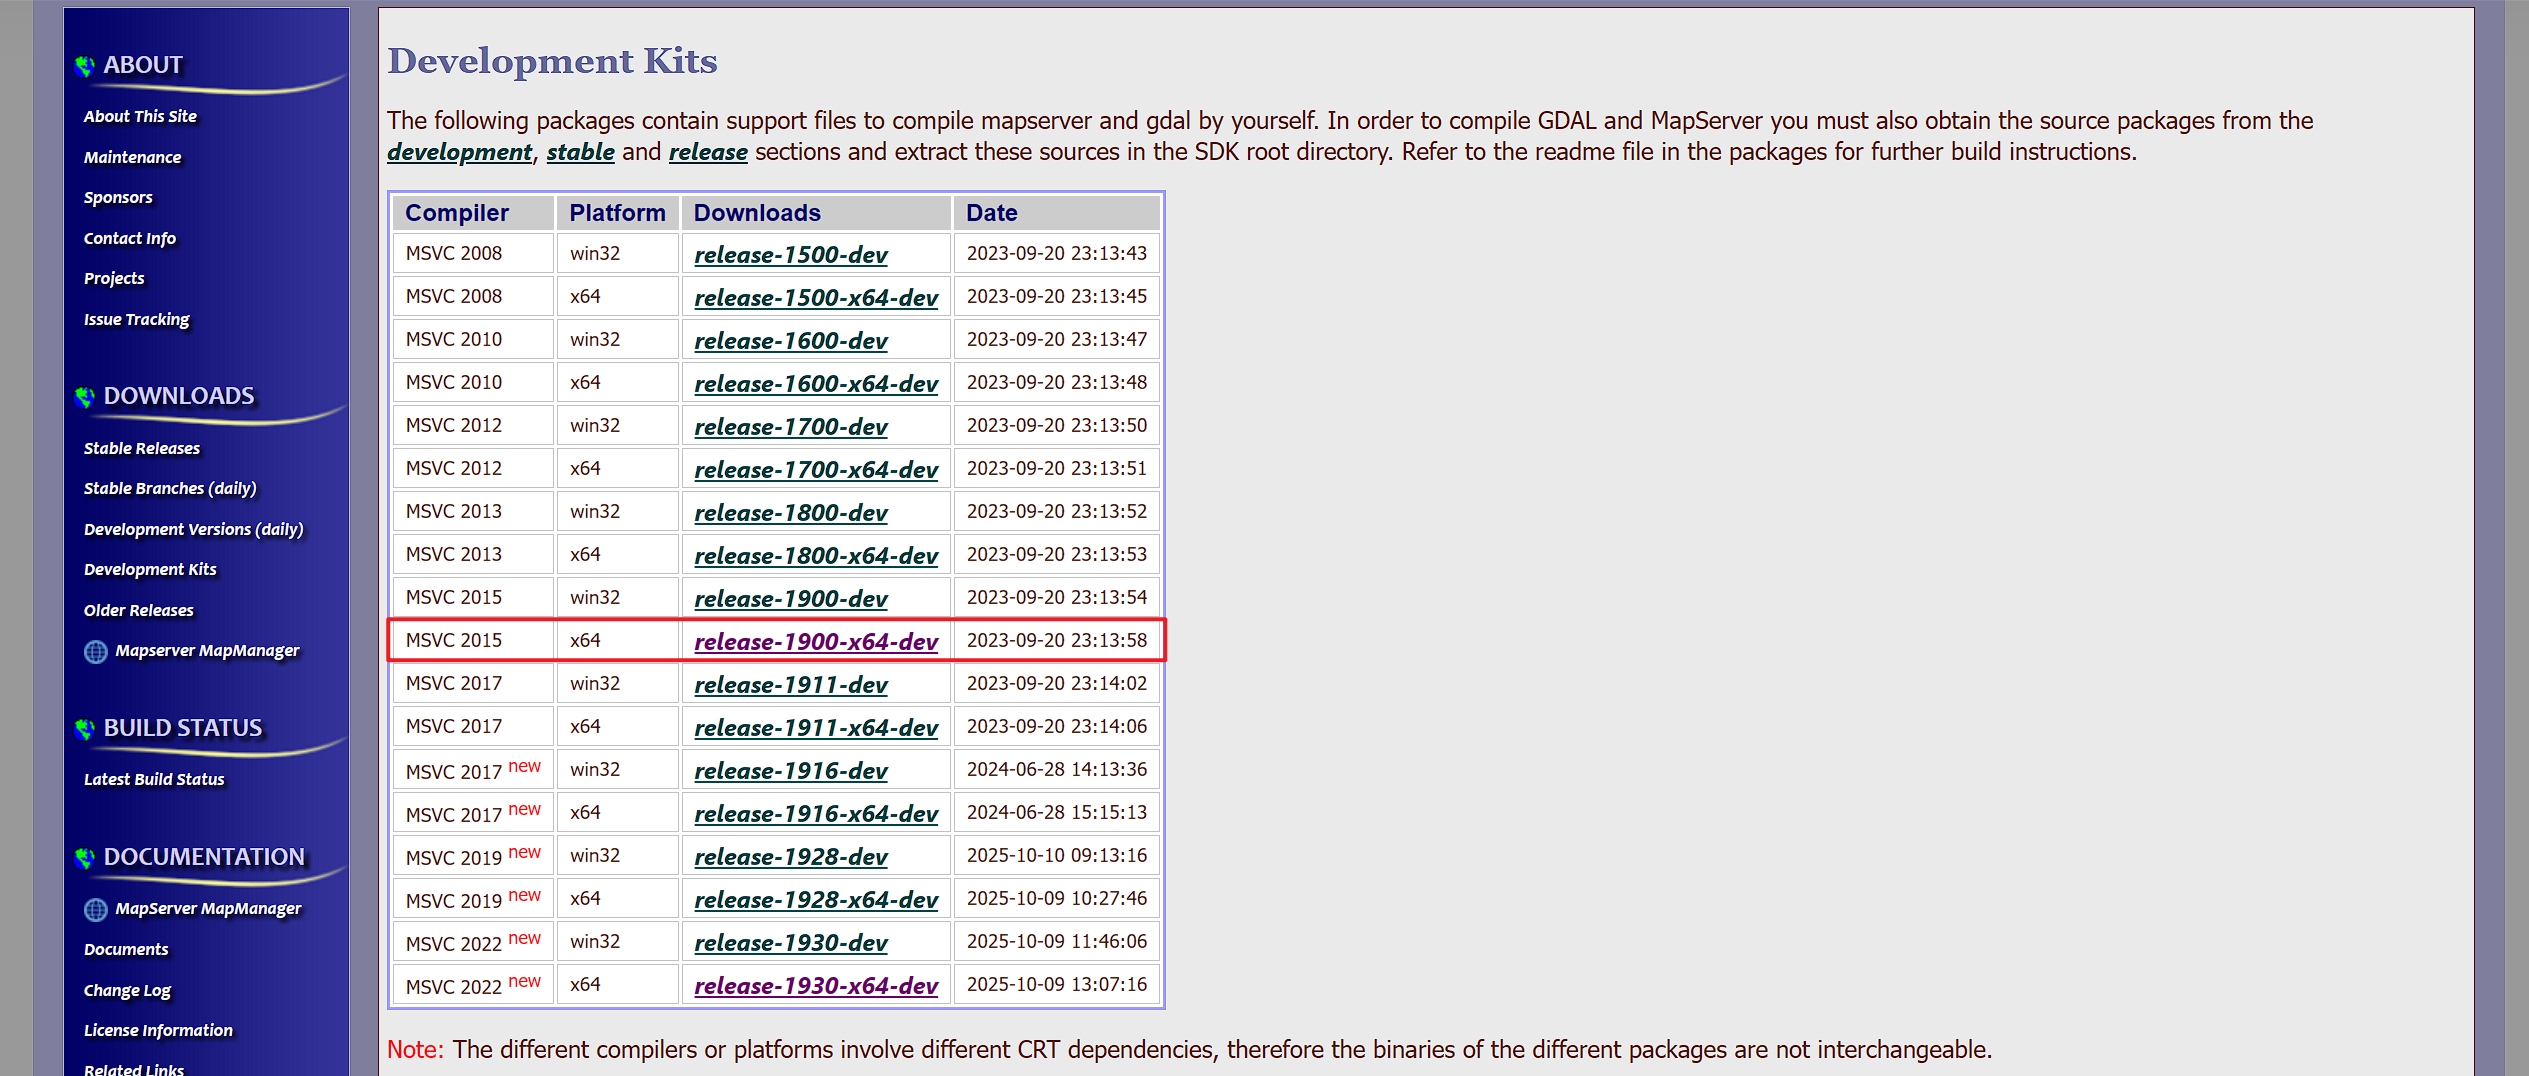The width and height of the screenshot is (2529, 1076).
Task: Follow the 'development' link in the intro paragraph
Action: click(x=459, y=152)
